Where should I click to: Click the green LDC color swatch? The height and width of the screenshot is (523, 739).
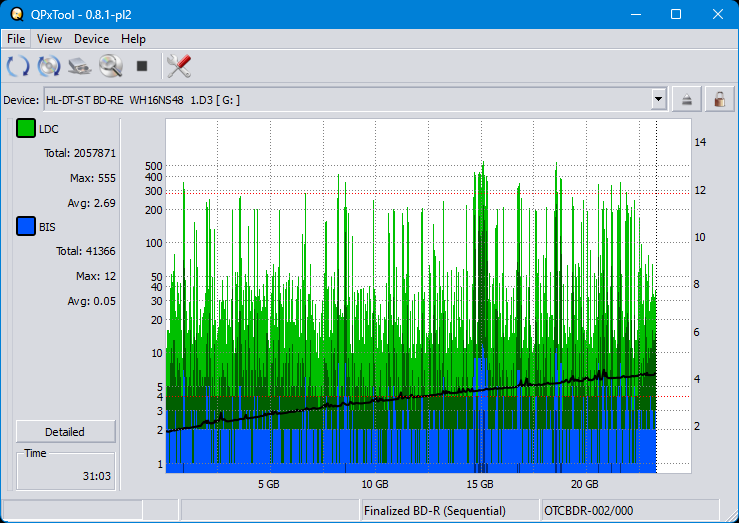click(x=25, y=128)
